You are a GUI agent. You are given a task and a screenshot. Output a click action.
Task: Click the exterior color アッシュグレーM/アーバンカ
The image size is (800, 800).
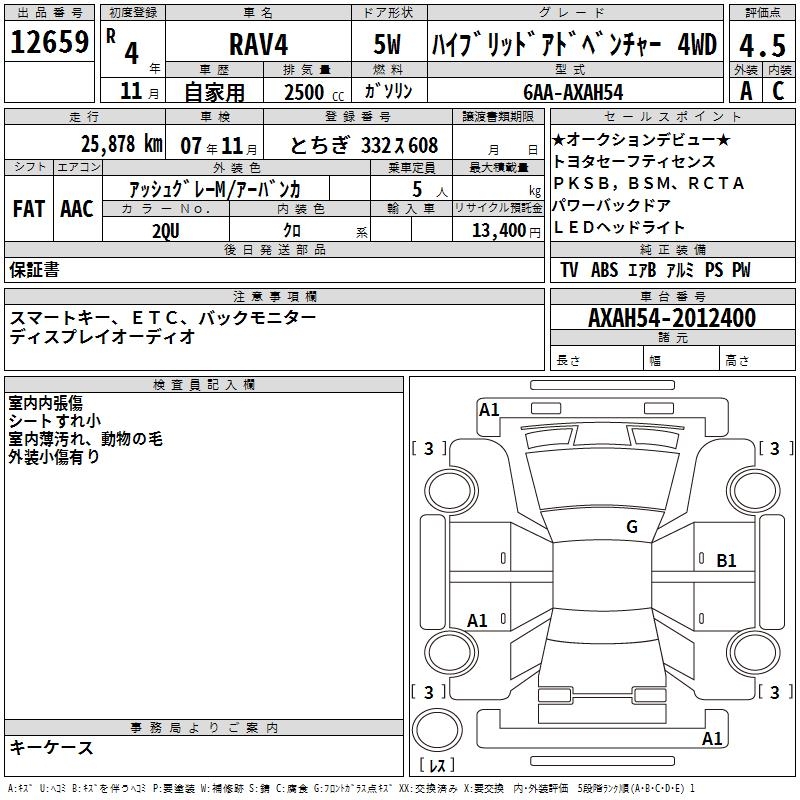point(215,189)
